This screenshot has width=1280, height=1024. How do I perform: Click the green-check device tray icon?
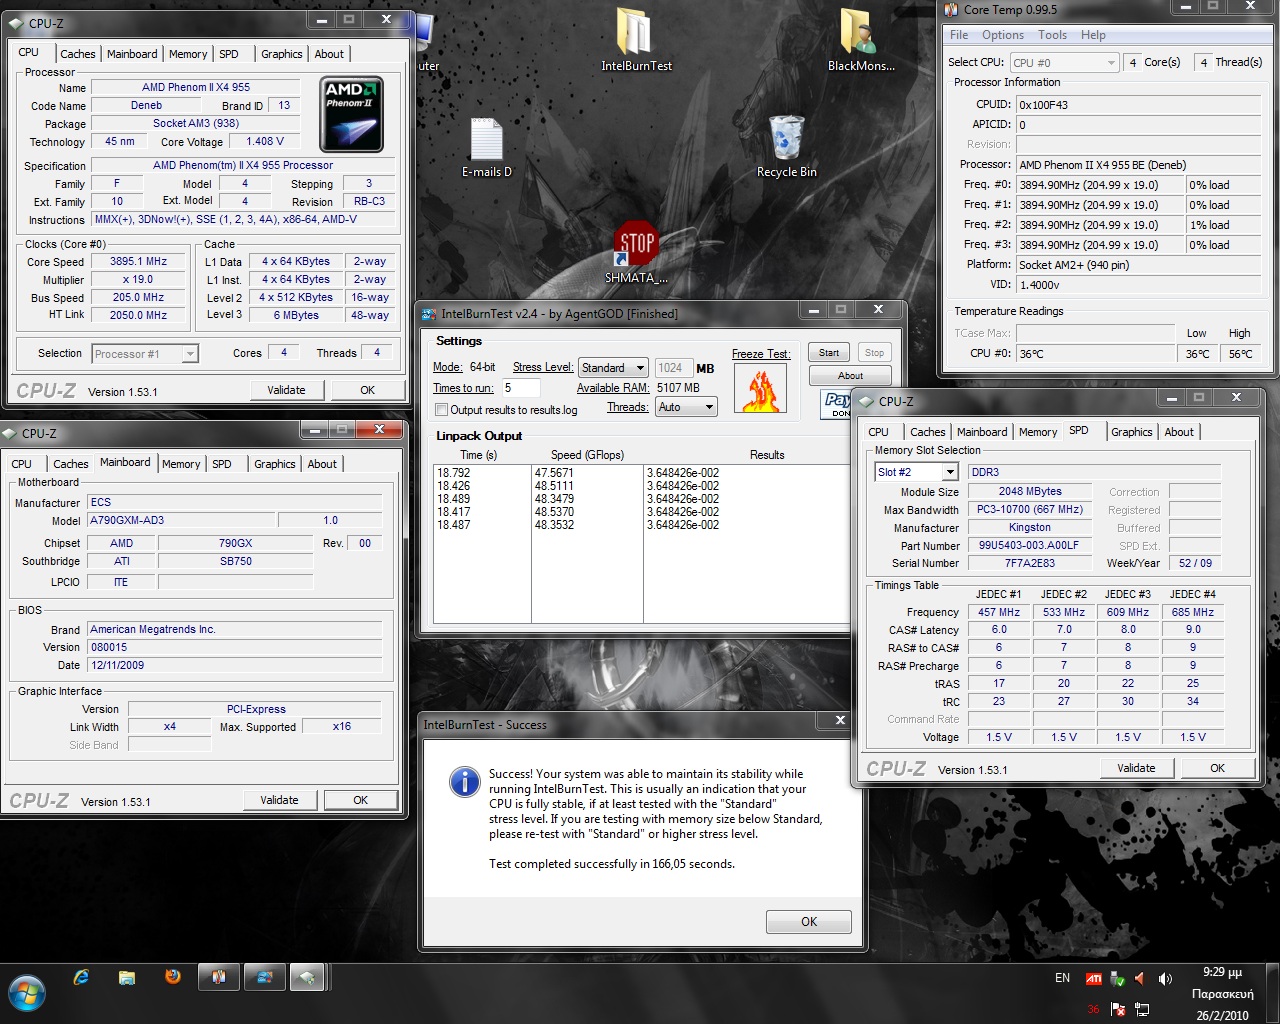(1118, 979)
